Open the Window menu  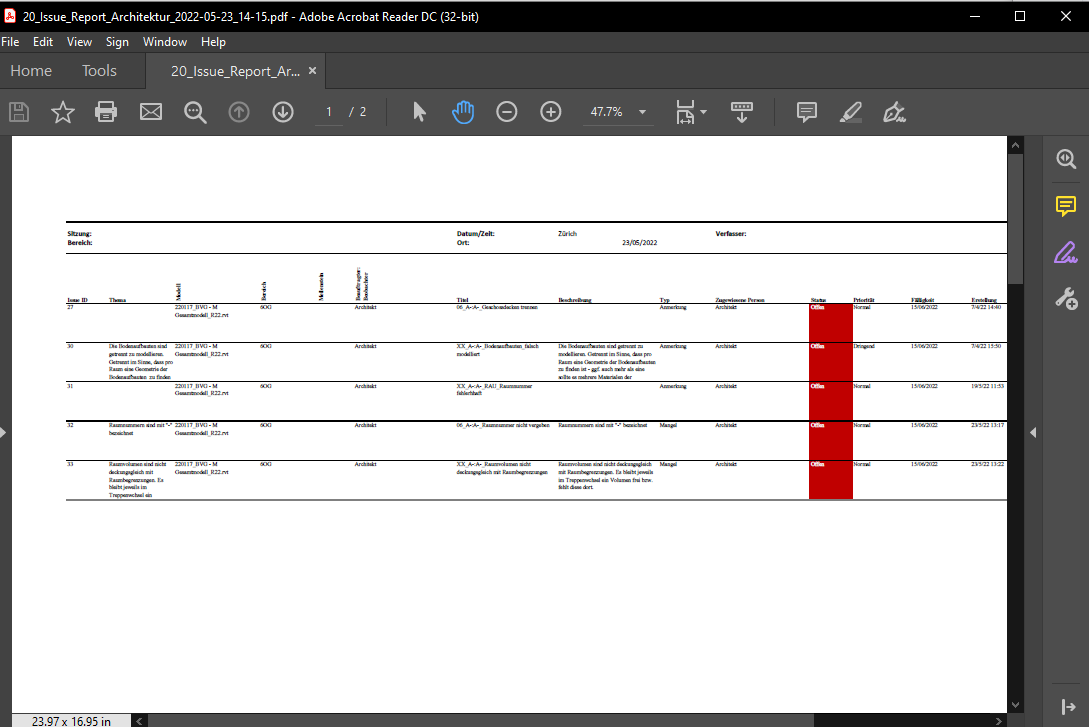pos(165,42)
